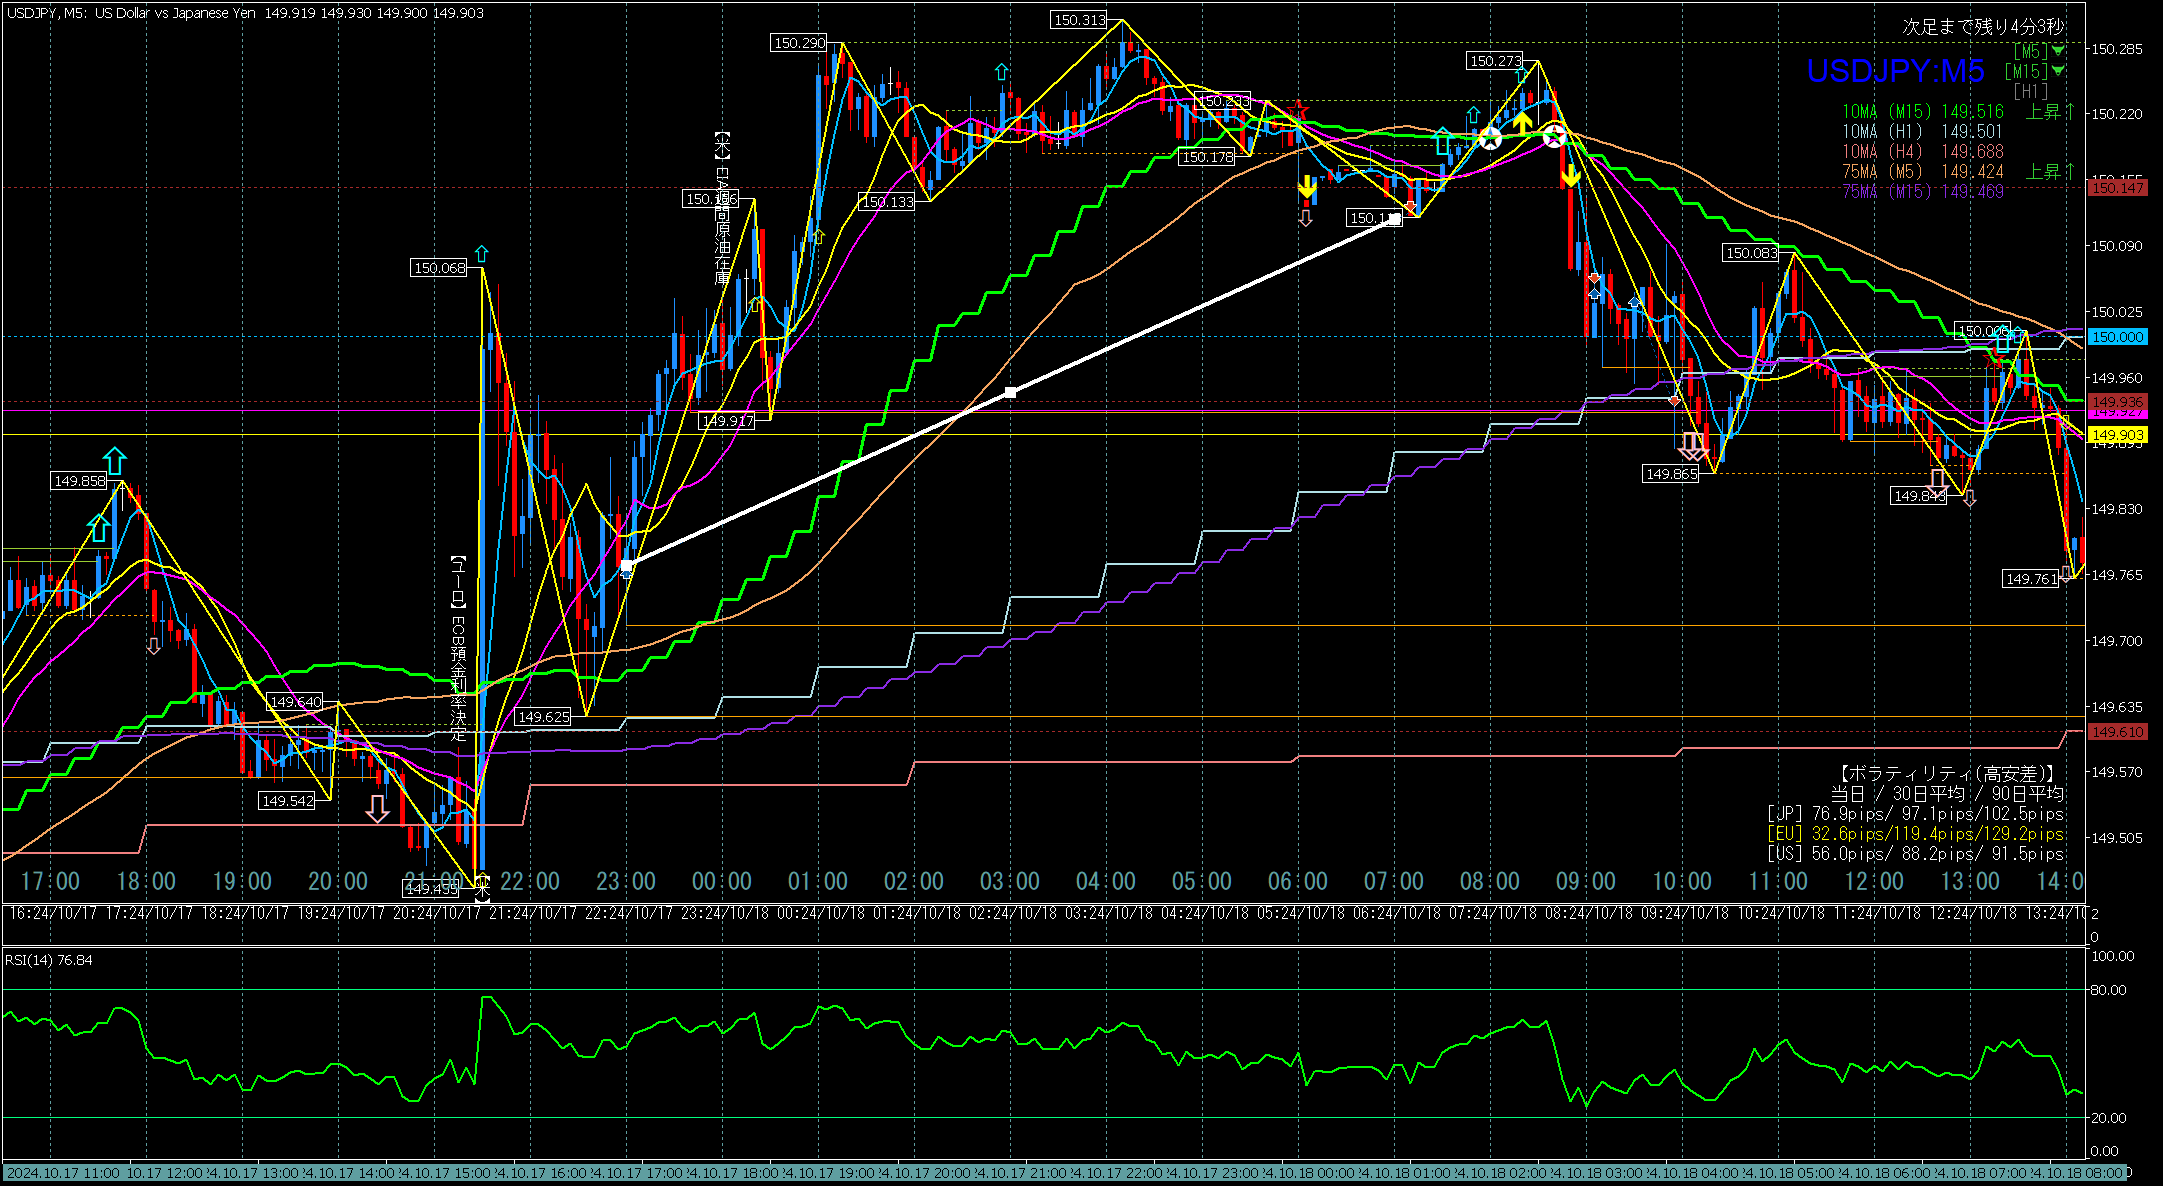The width and height of the screenshot is (2163, 1186).
Task: Select the cyan up arrow above the 150.068 spike
Action: pos(482,253)
